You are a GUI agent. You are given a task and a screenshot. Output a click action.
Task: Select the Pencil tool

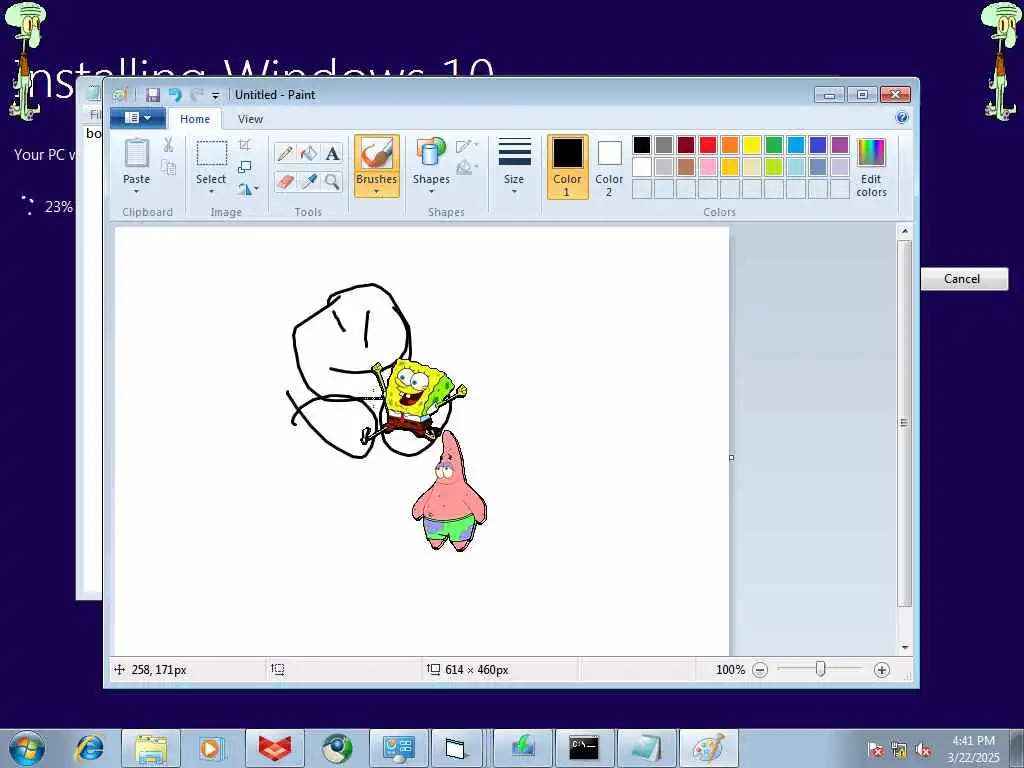point(285,153)
